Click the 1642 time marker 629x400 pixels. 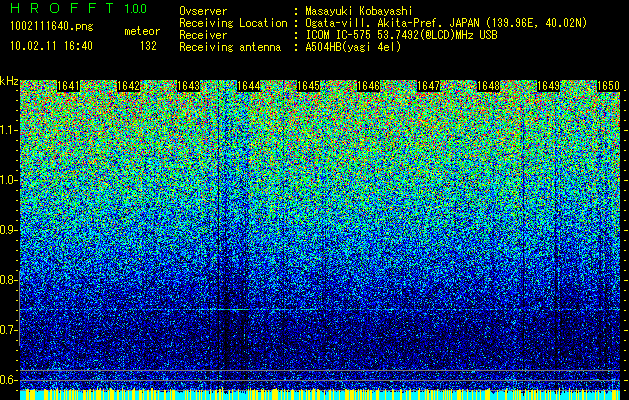click(x=128, y=86)
